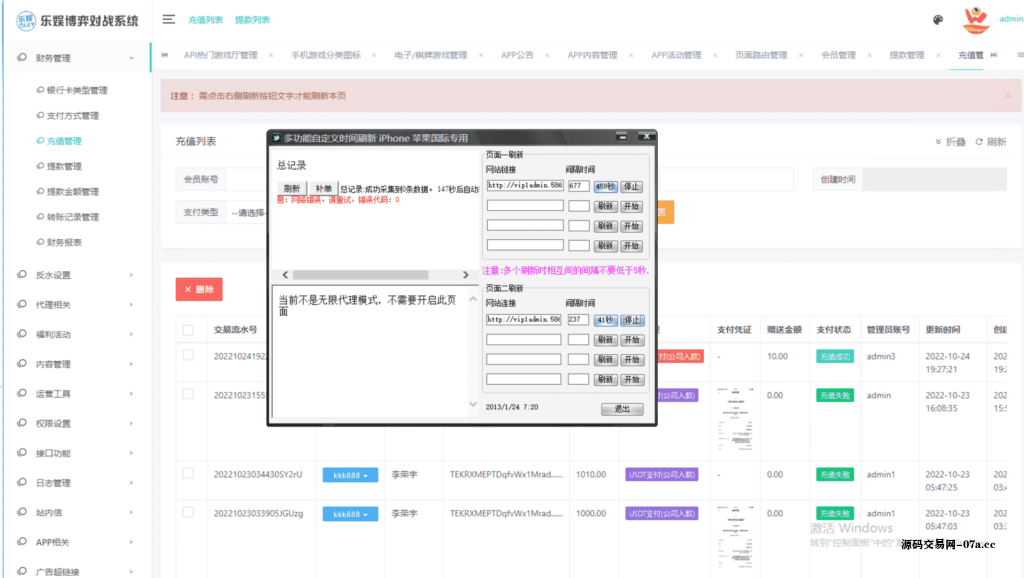Click the palette icon in the top bar
Image resolution: width=1024 pixels, height=578 pixels.
tap(937, 20)
